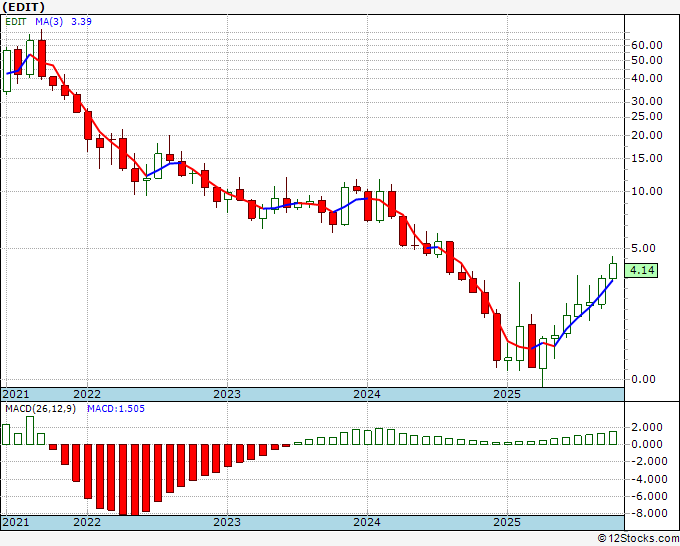Click the 40.00 price axis label

pyautogui.click(x=647, y=78)
